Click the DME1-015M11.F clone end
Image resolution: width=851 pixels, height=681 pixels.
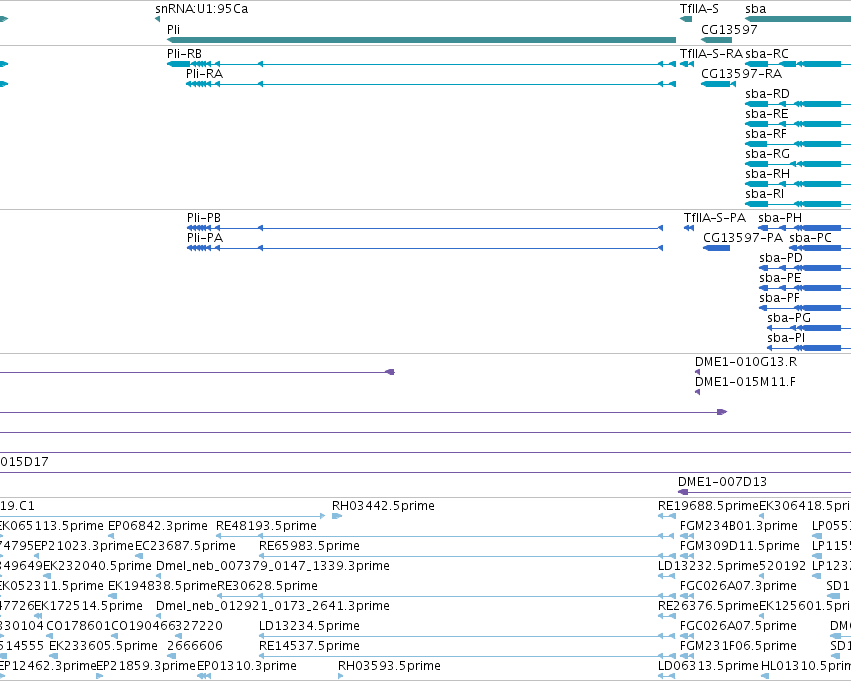697,392
